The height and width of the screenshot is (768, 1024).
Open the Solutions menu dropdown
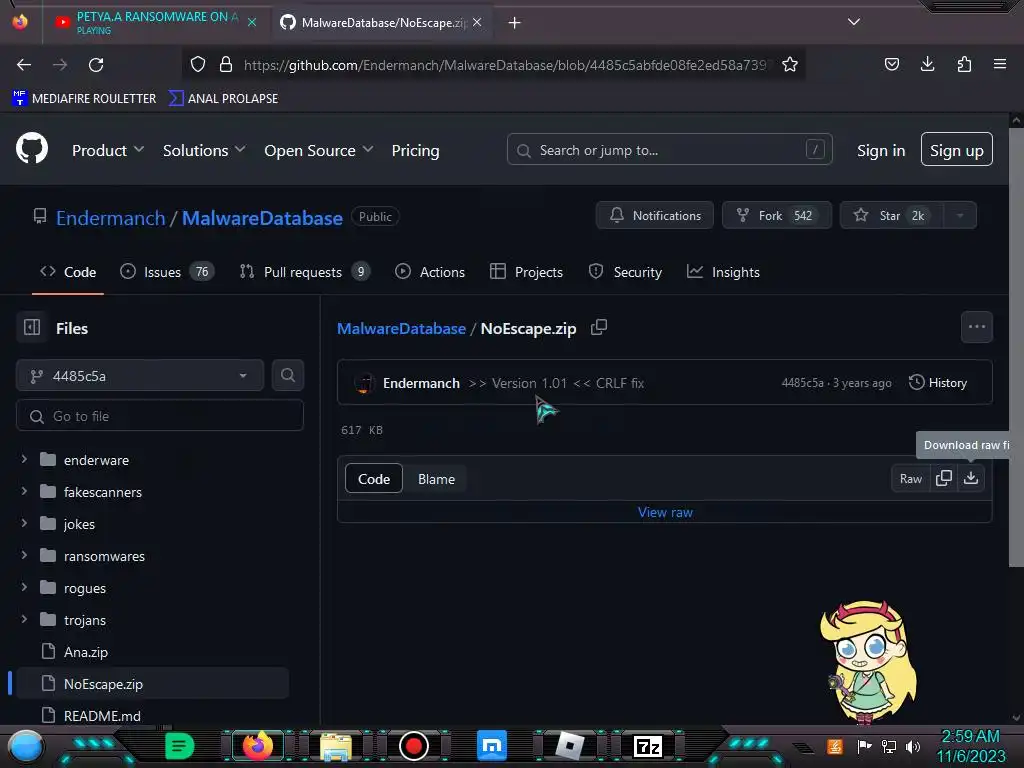pos(204,150)
